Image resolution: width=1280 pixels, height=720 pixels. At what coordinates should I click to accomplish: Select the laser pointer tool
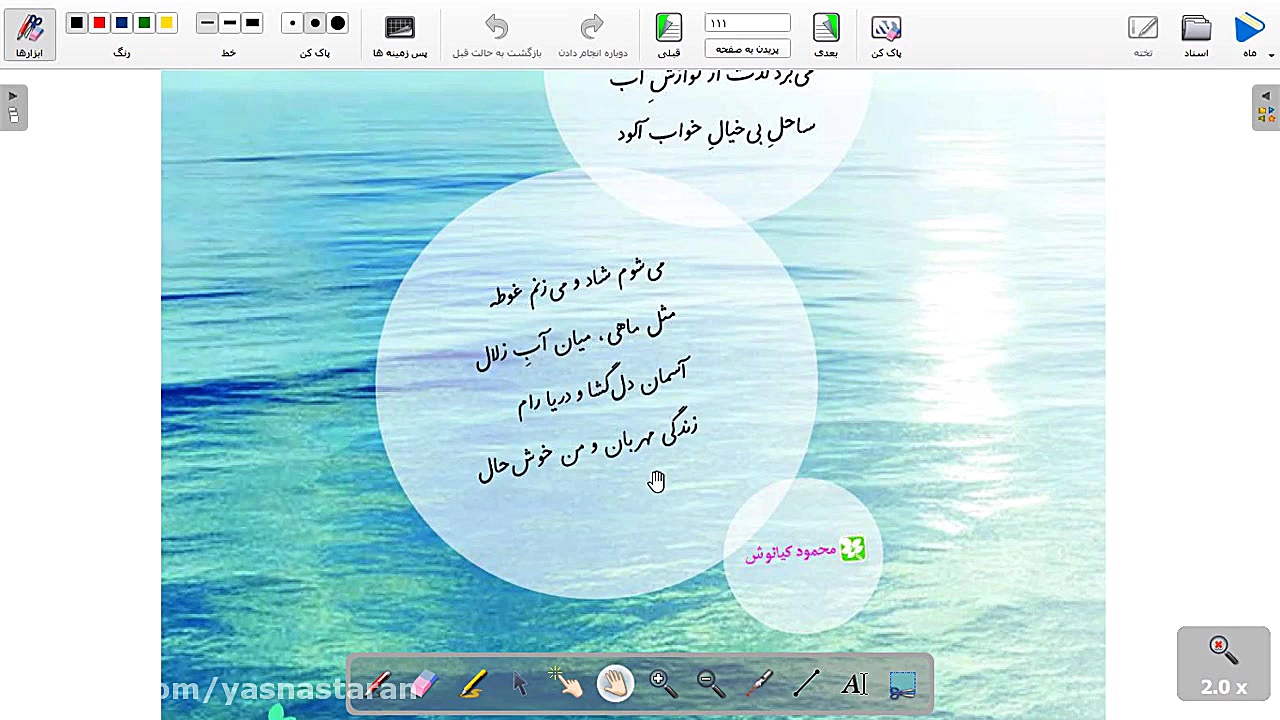[759, 684]
